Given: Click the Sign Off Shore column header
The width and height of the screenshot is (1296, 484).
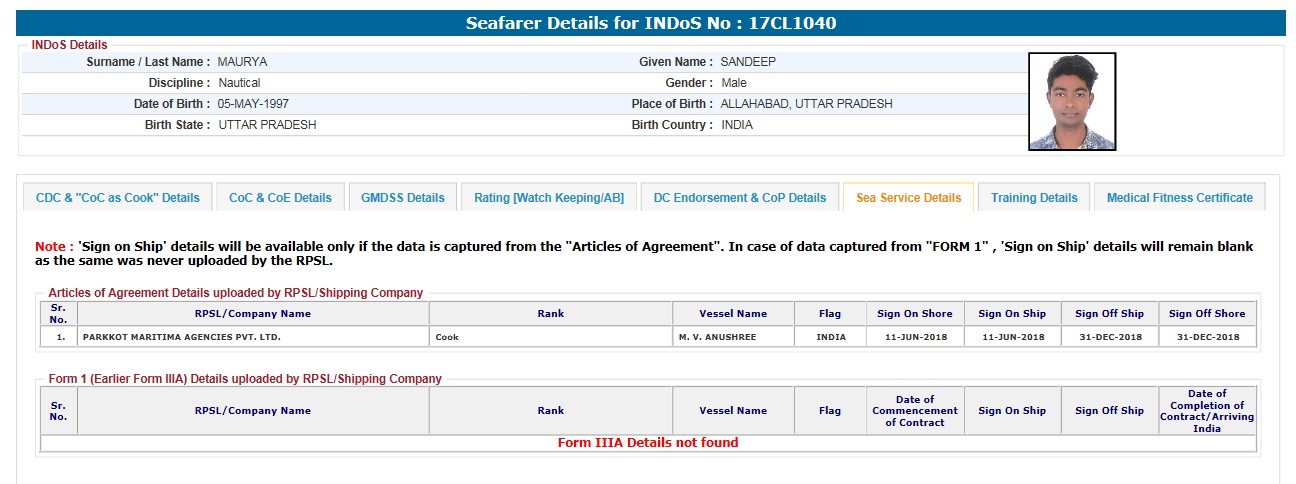Looking at the screenshot, I should point(1208,314).
